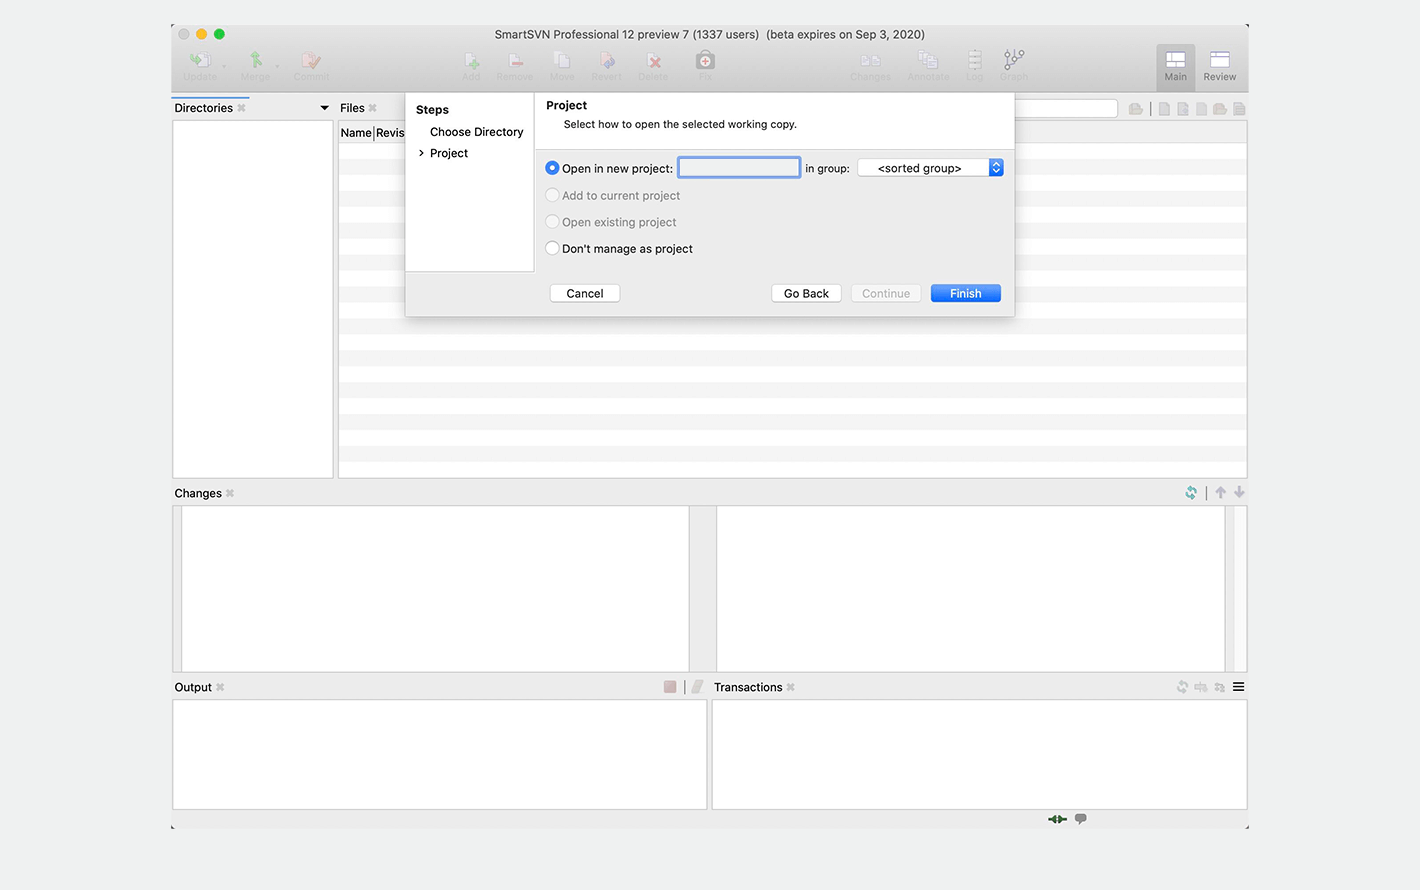Open the Transactions panel hamburger menu
Viewport: 1420px width, 890px height.
click(1238, 687)
